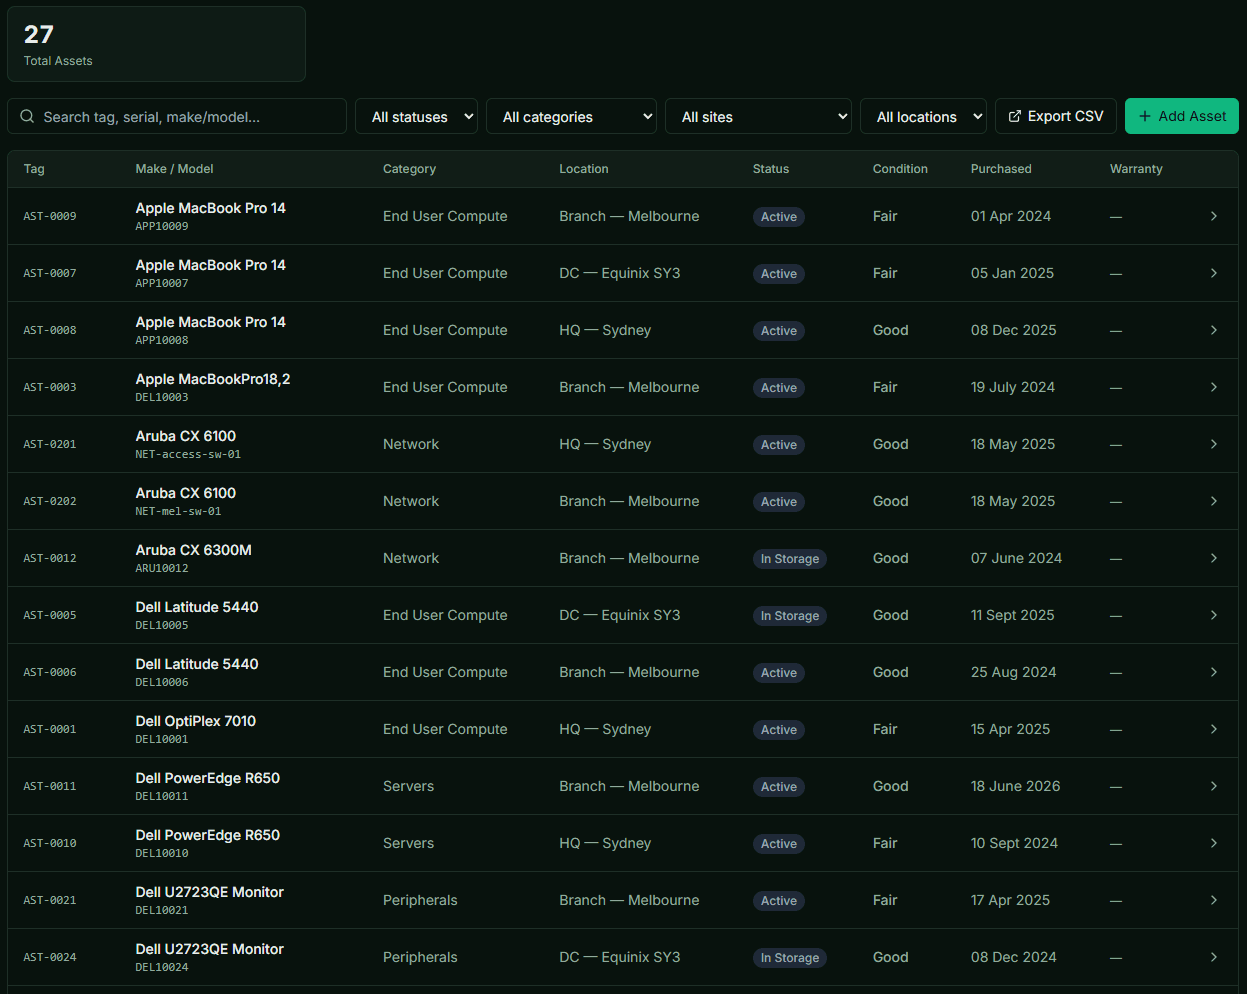Click the Make / Model column header
This screenshot has height=994, width=1247.
174,169
